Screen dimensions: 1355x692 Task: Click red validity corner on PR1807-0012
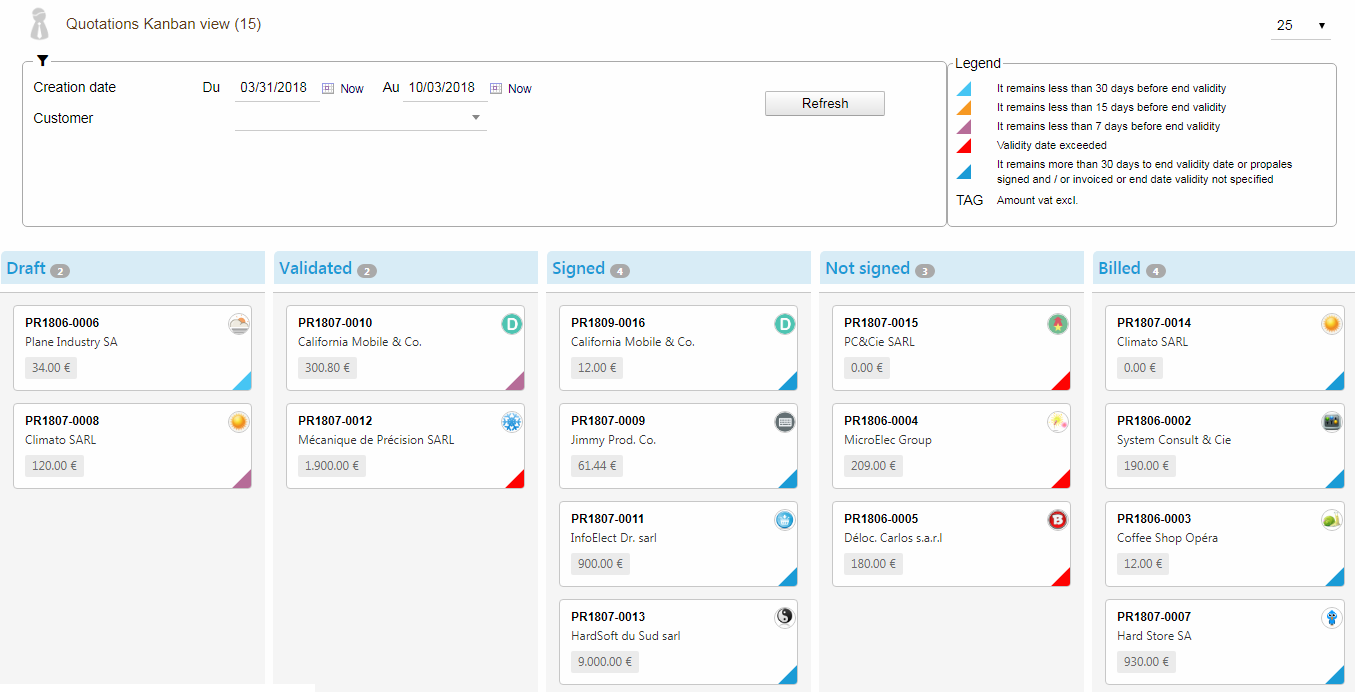(x=517, y=481)
